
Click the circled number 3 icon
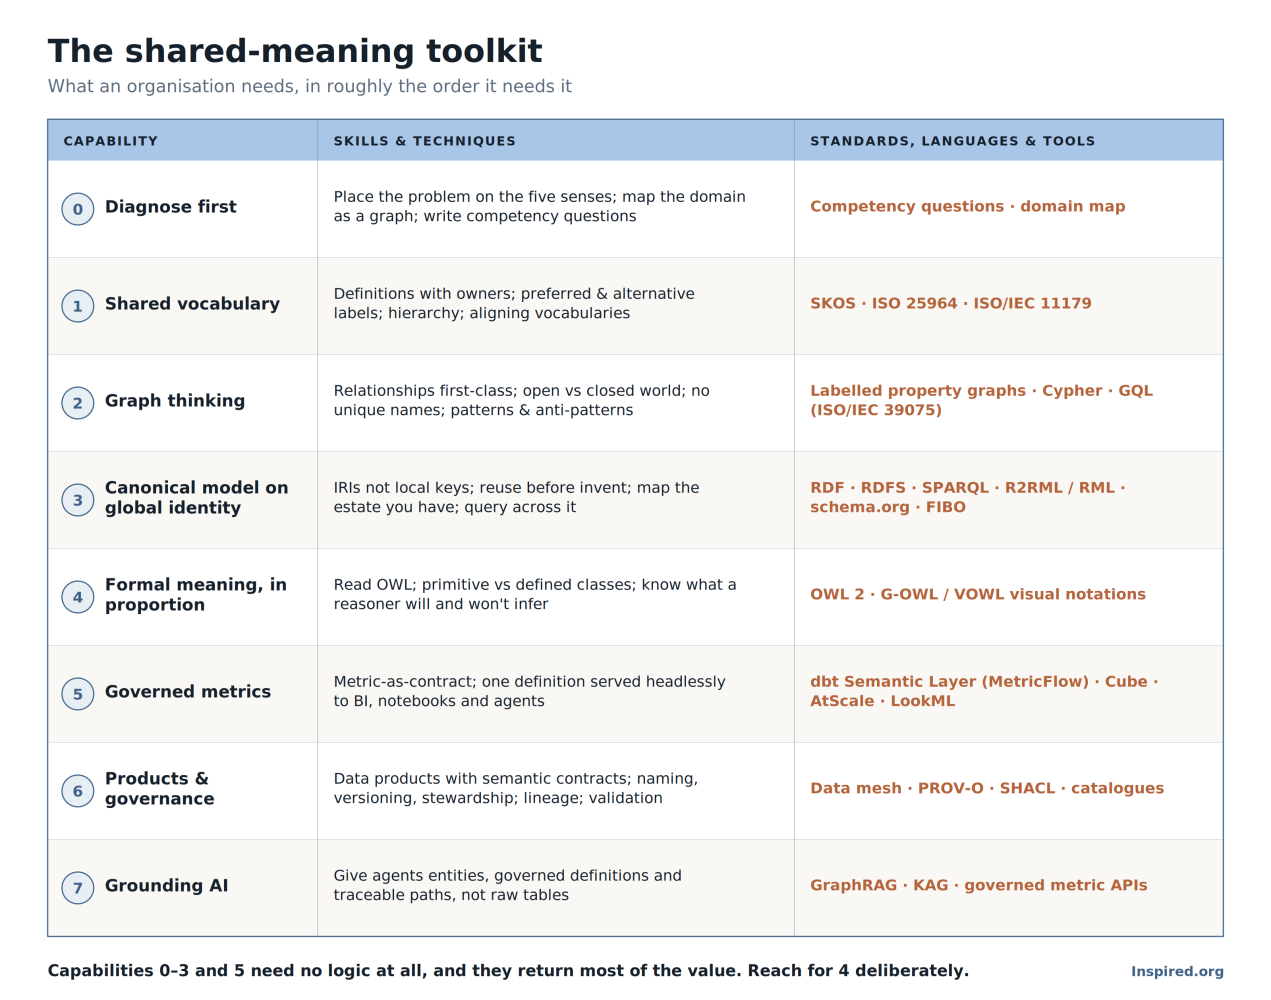(x=78, y=500)
